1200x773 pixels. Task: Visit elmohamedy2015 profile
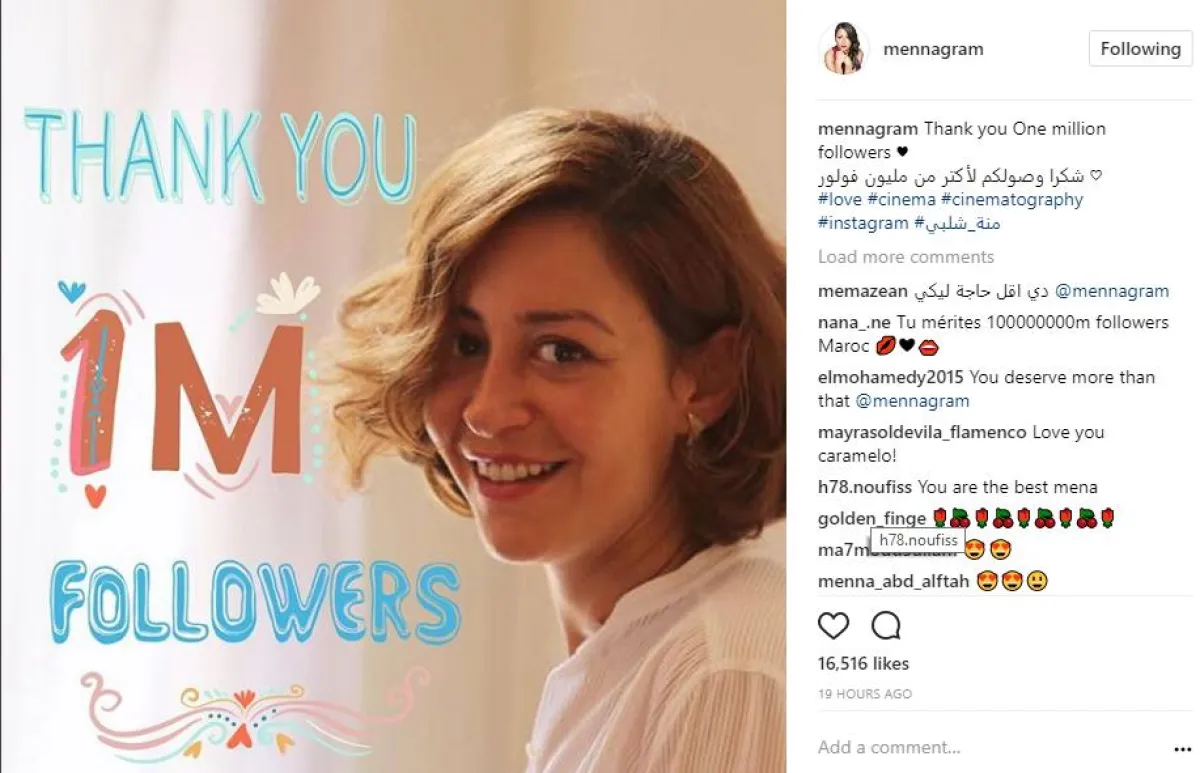click(890, 378)
